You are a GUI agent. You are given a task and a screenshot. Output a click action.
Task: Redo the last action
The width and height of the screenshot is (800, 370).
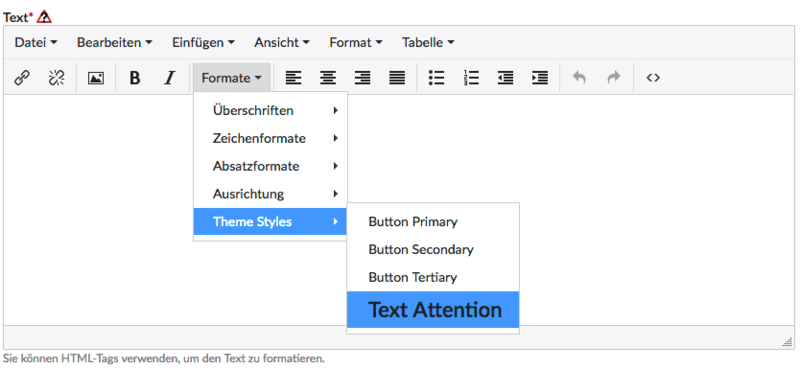(x=614, y=78)
